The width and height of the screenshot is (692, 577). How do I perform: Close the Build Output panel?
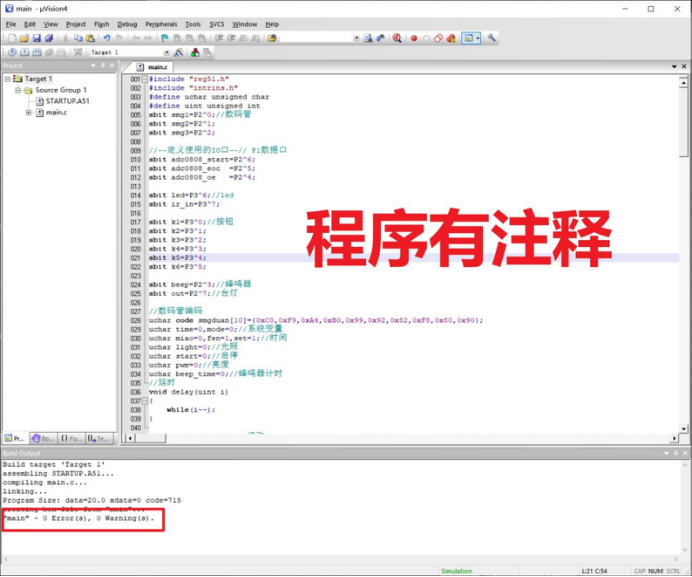click(x=685, y=453)
